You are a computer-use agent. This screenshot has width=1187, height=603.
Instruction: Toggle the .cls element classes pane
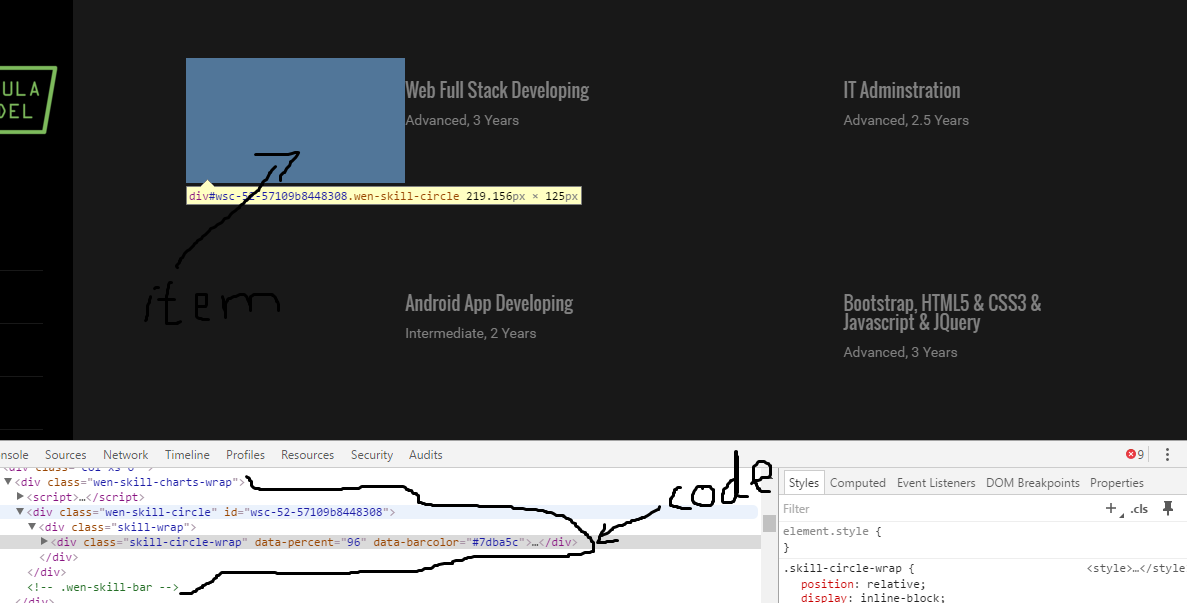(1139, 509)
